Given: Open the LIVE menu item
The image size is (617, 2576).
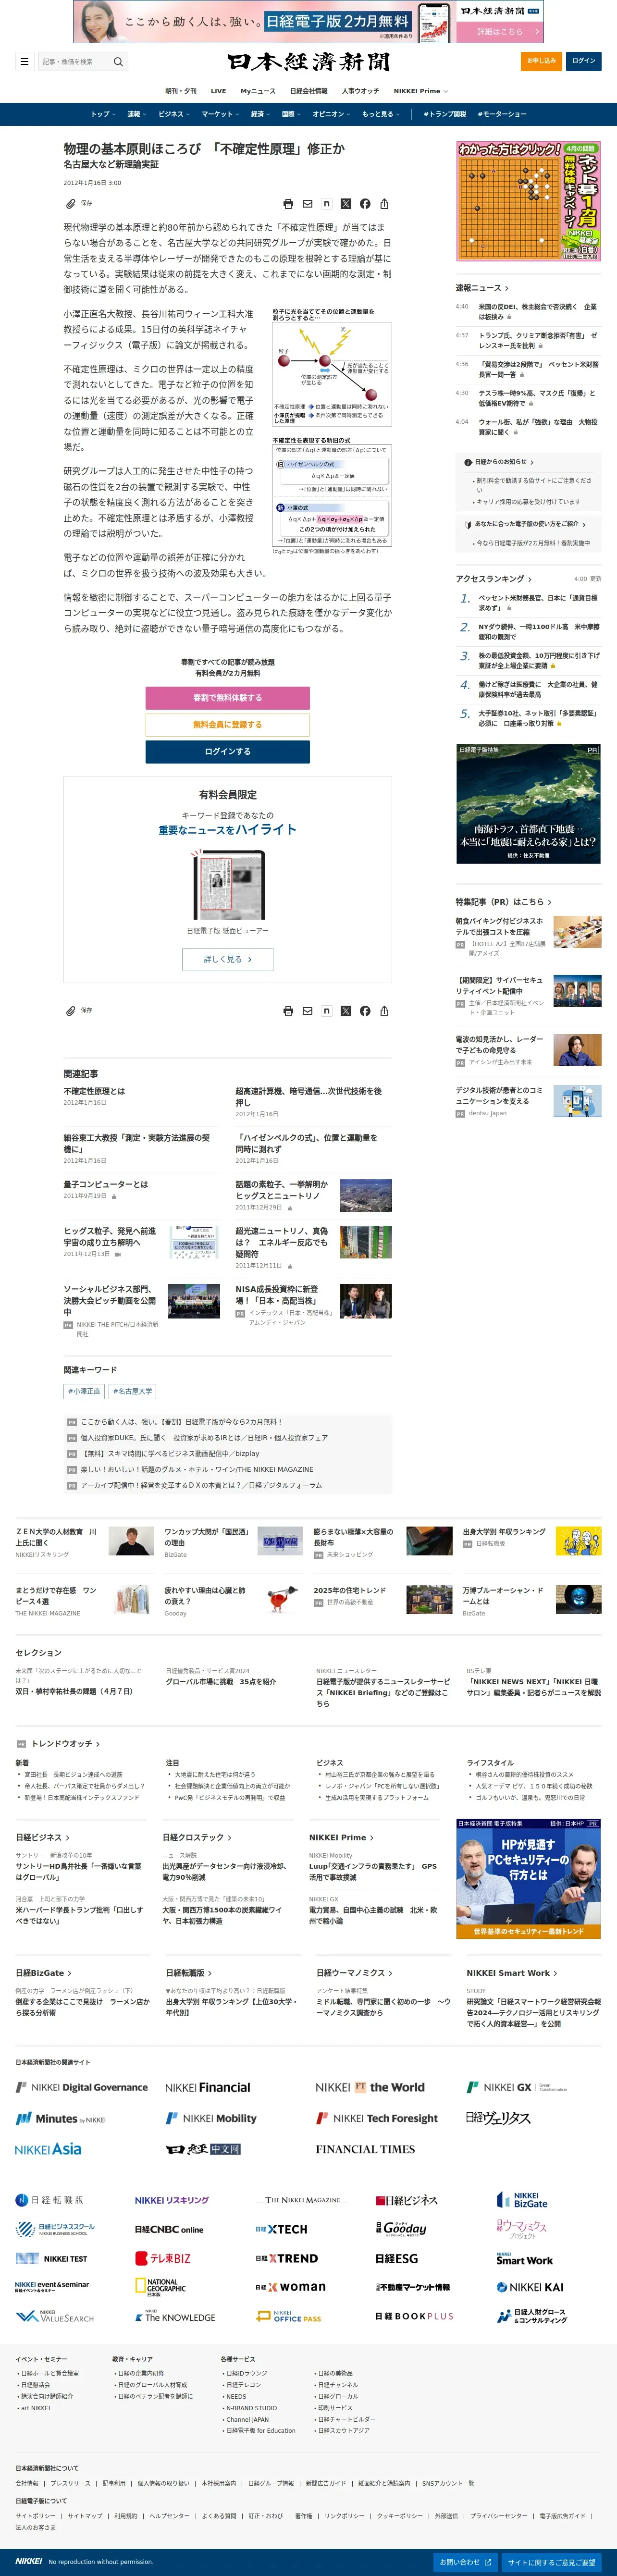Looking at the screenshot, I should (x=218, y=91).
